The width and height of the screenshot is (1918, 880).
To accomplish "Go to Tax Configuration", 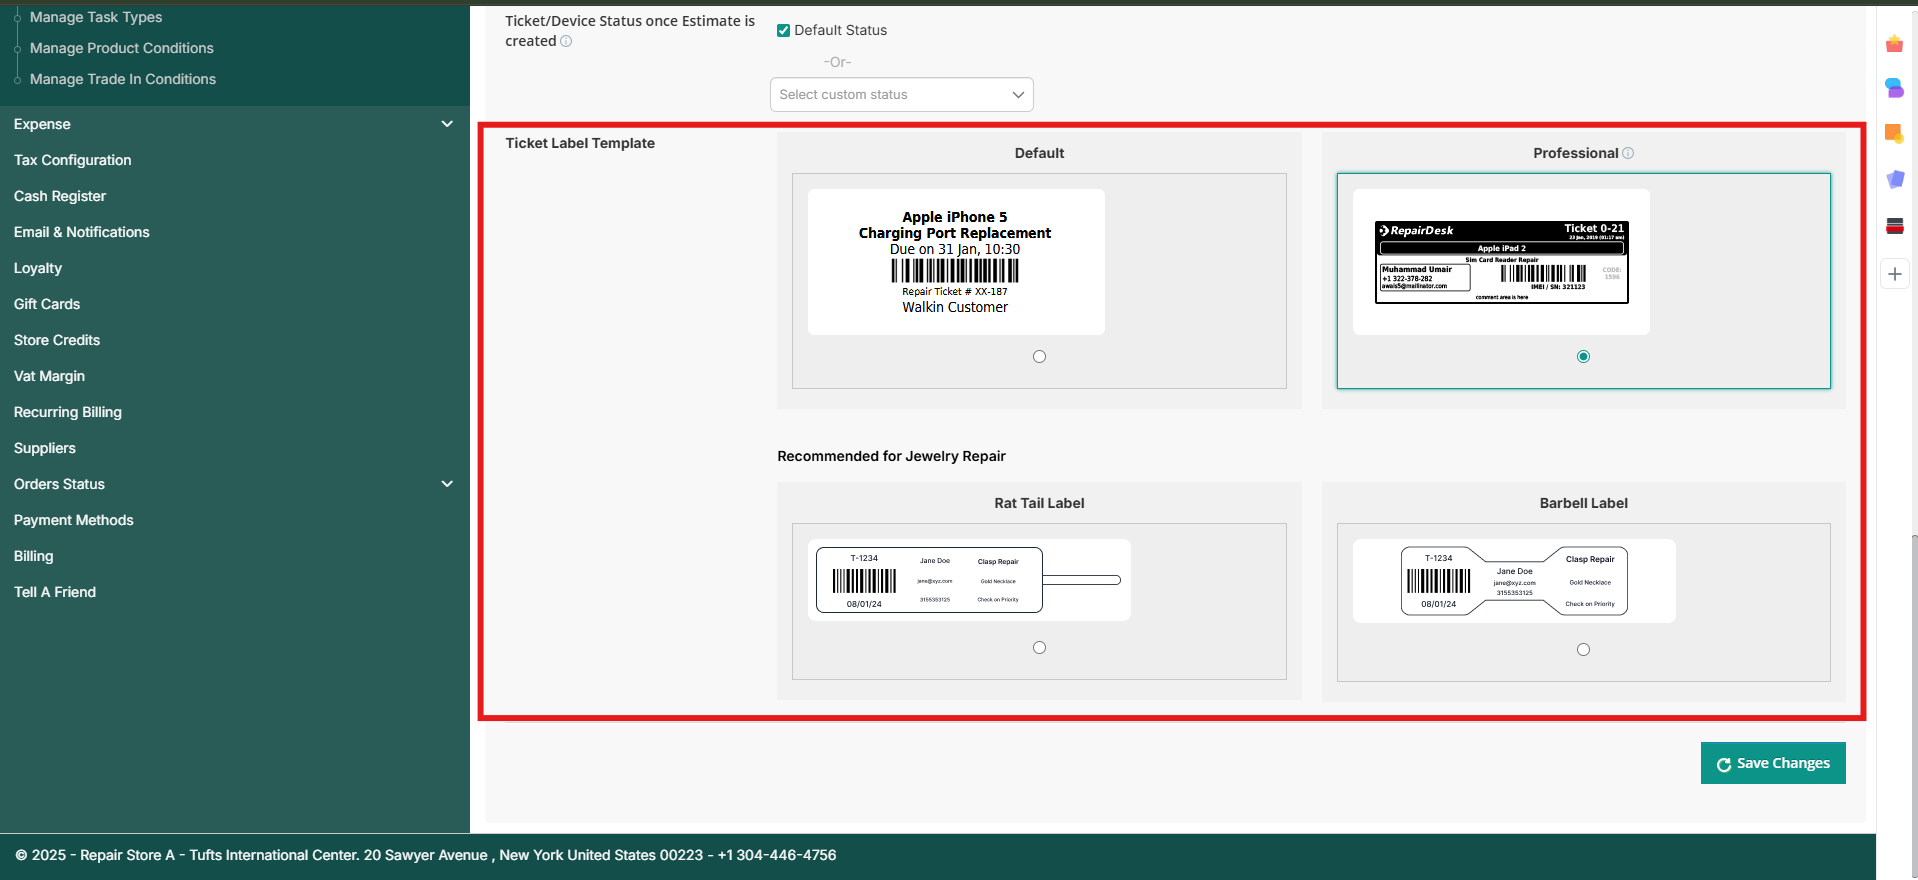I will tap(73, 160).
